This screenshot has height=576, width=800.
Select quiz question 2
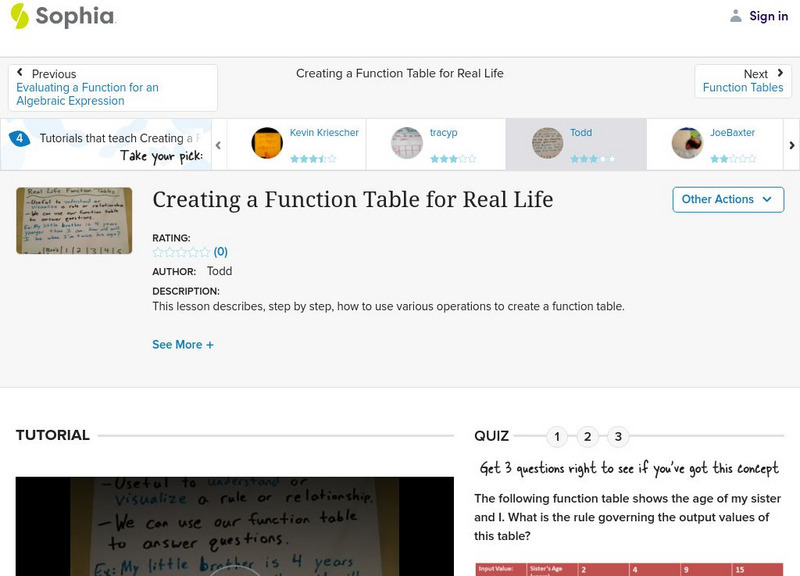(587, 437)
